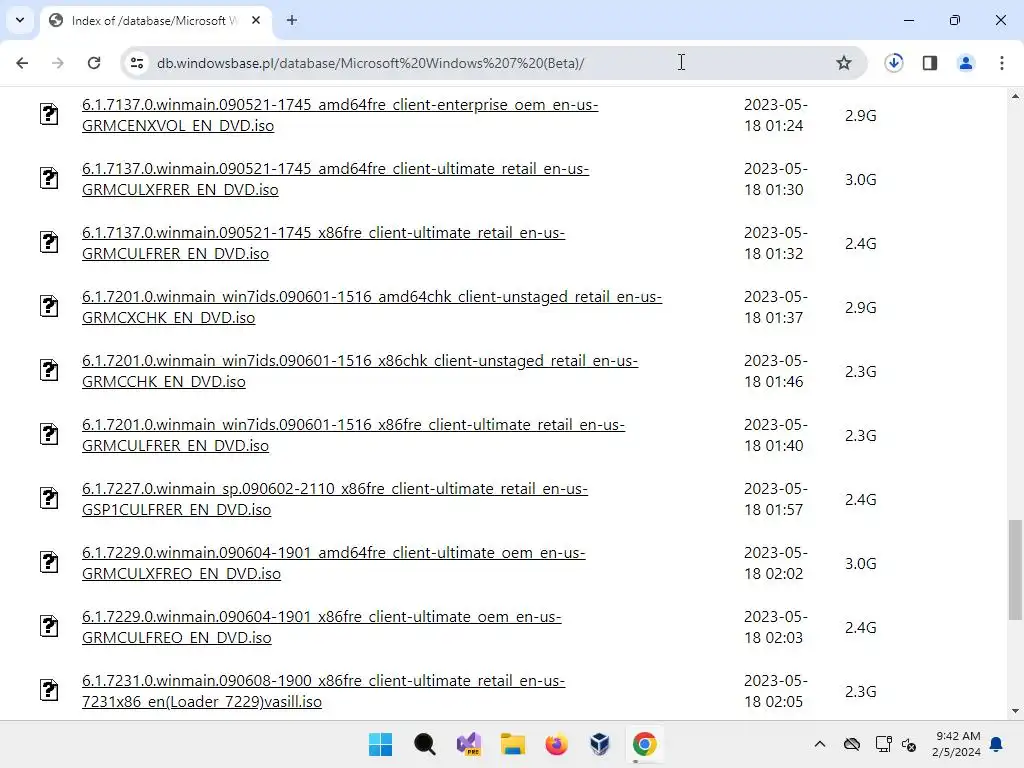Screen dimensions: 1024x768
Task: Click Chrome icon in taskbar
Action: tap(645, 744)
